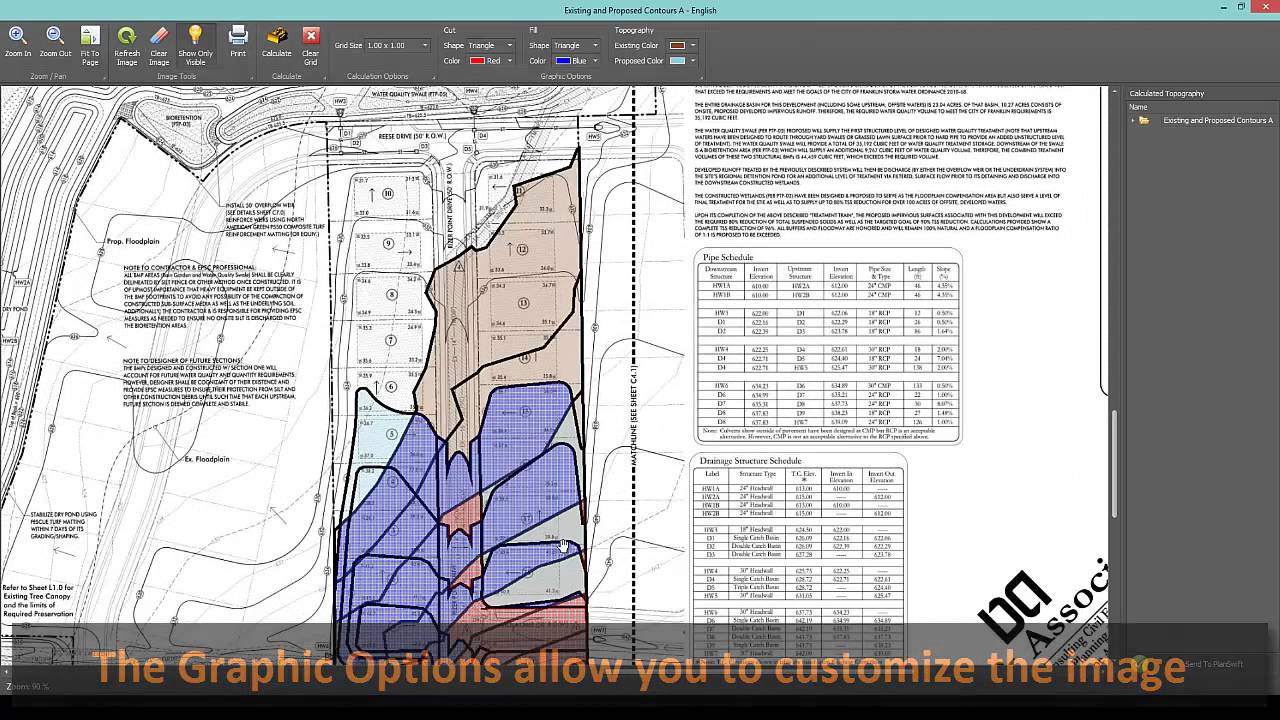The height and width of the screenshot is (720, 1280).
Task: Open the Proposed Color dropdown arrow
Action: [x=693, y=61]
